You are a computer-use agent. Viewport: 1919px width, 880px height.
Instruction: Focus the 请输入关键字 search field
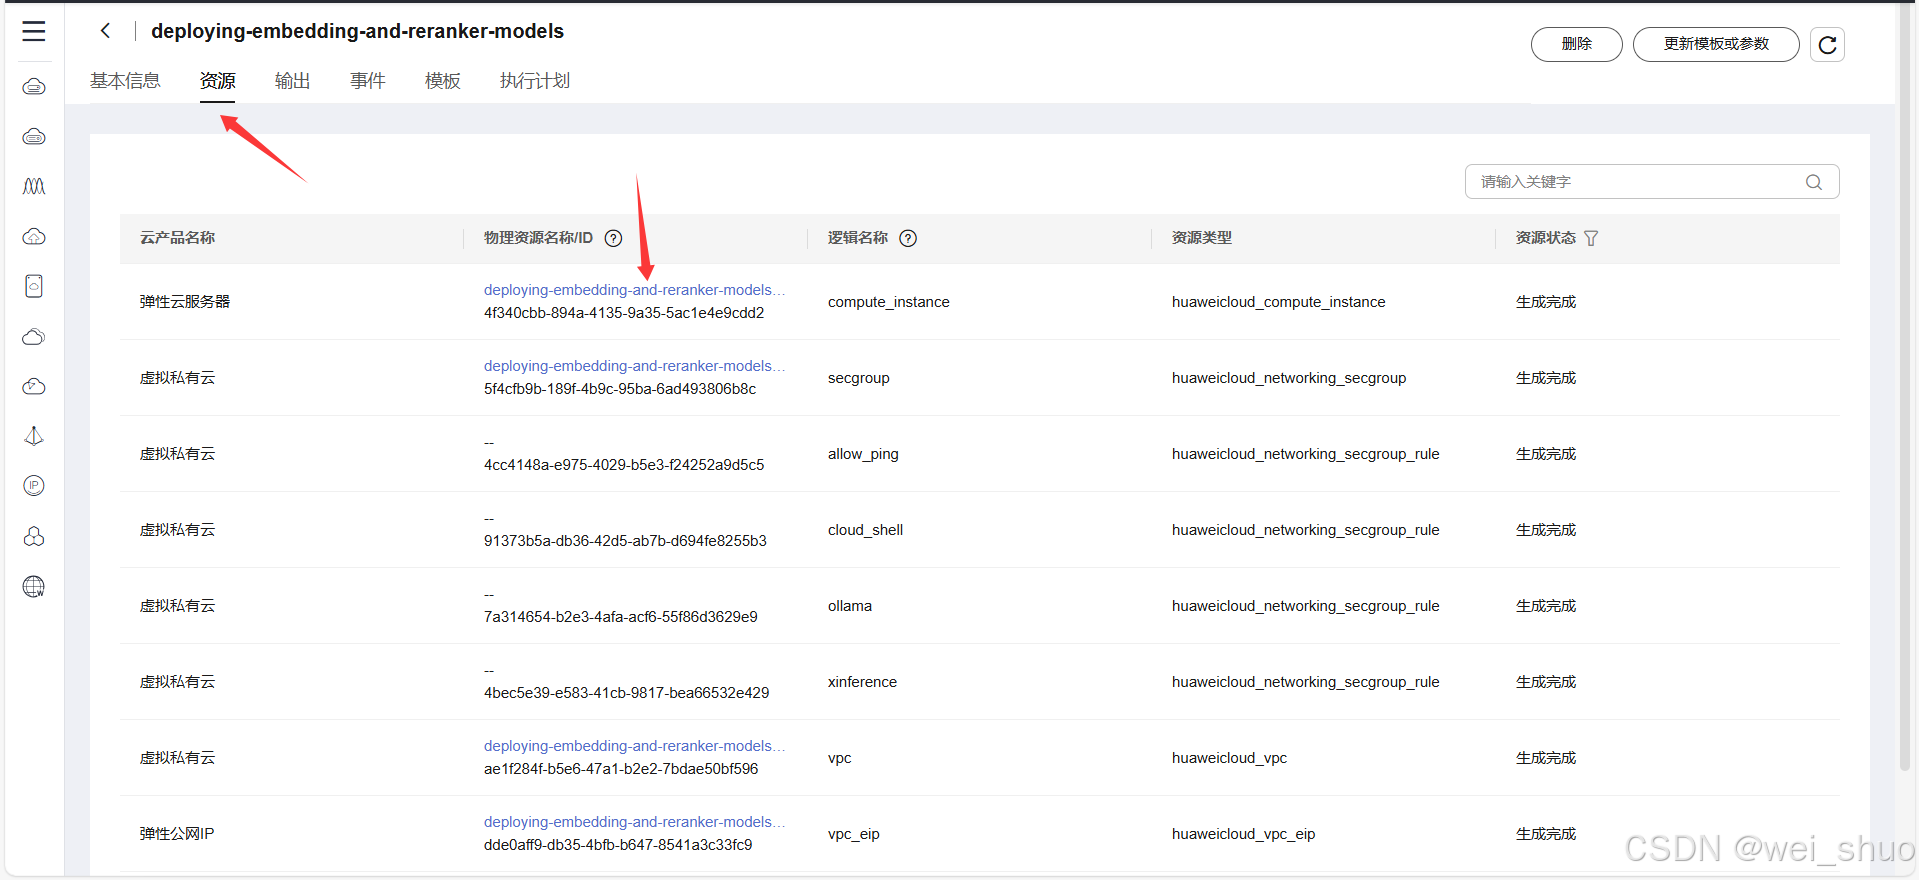[1652, 182]
